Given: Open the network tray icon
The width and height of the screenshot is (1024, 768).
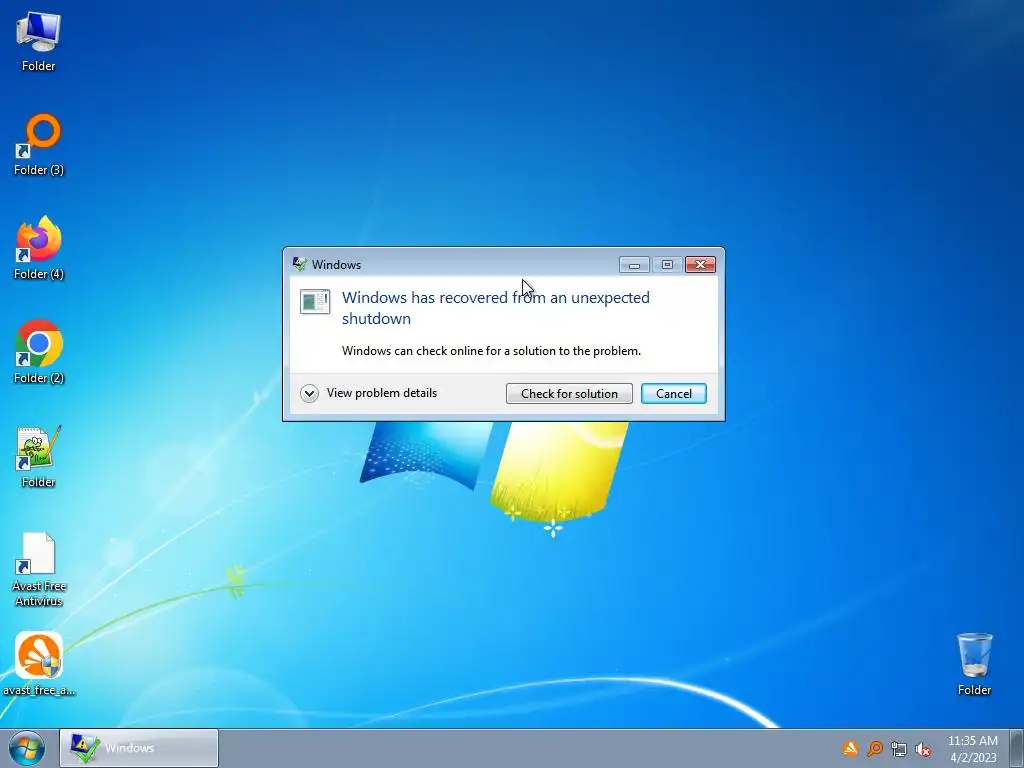Looking at the screenshot, I should coord(899,749).
